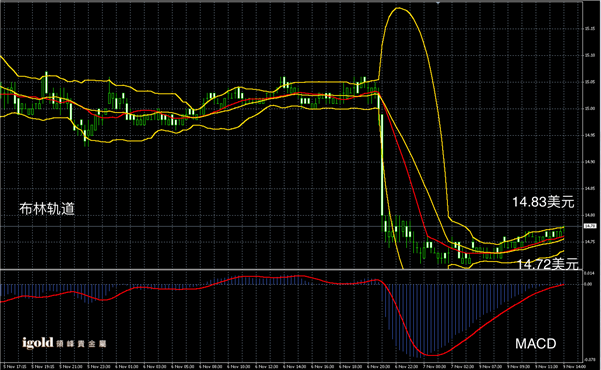Click the 15.00 price axis label
Screen dimensions: 601x370
coord(590,109)
